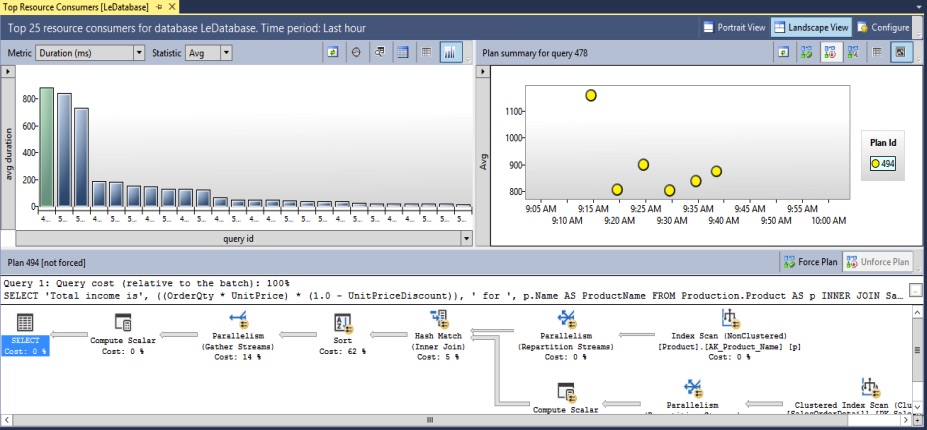Viewport: 927px width, 430px height.
Task: Click the yellow data point at 9:40 AM
Action: click(x=716, y=171)
